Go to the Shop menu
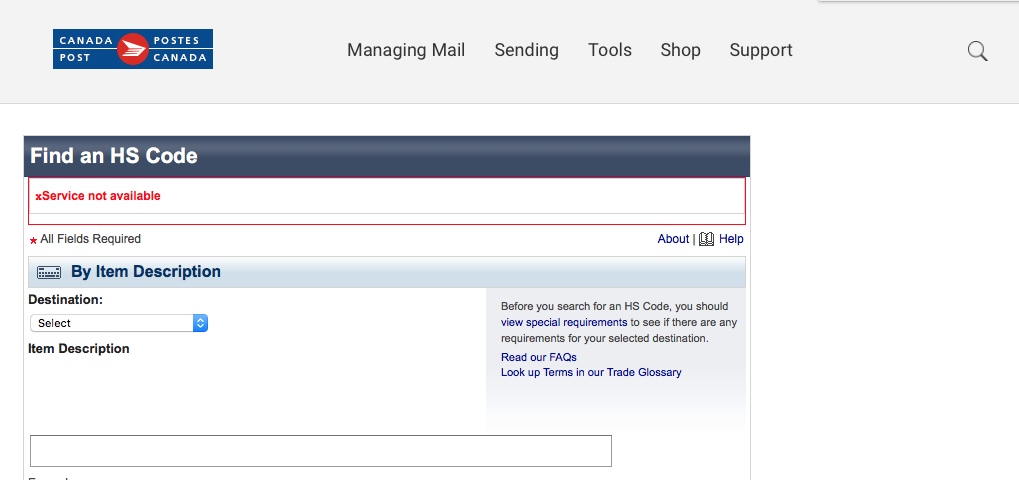Screen dimensions: 1019x480 point(680,50)
